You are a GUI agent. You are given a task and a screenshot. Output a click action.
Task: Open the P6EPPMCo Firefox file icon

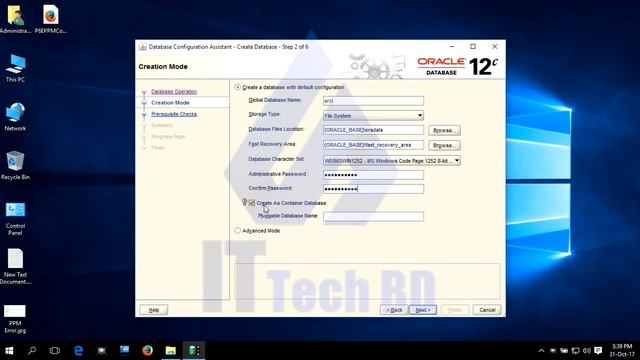(51, 19)
